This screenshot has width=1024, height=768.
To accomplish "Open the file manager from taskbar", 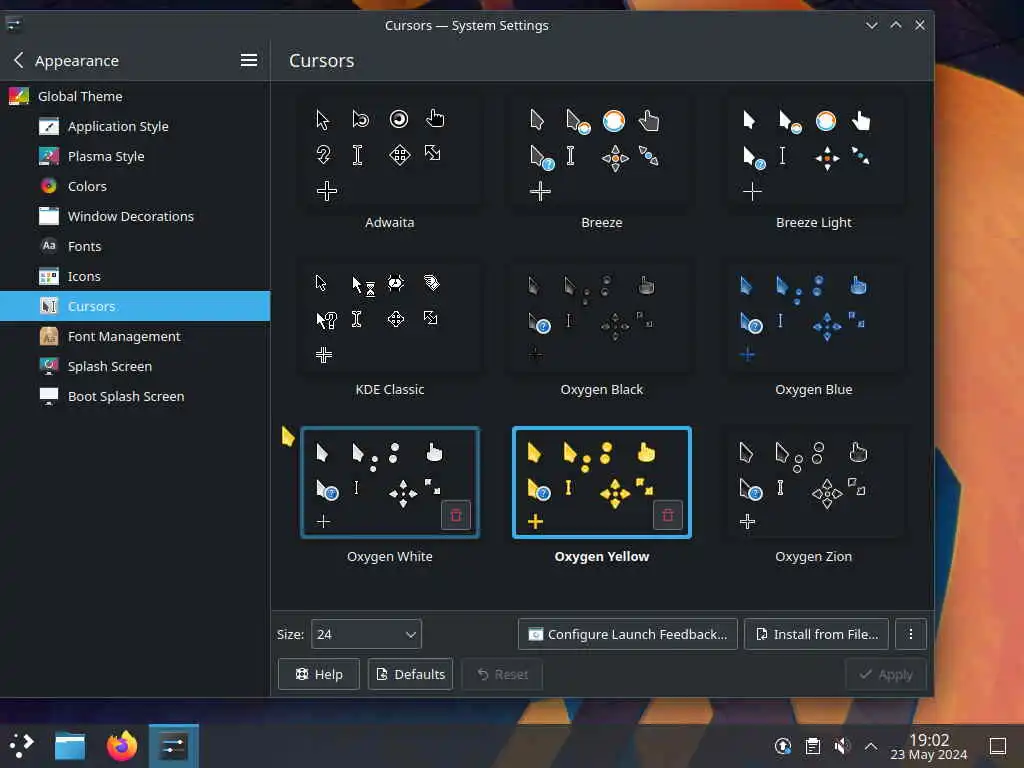I will [x=70, y=746].
